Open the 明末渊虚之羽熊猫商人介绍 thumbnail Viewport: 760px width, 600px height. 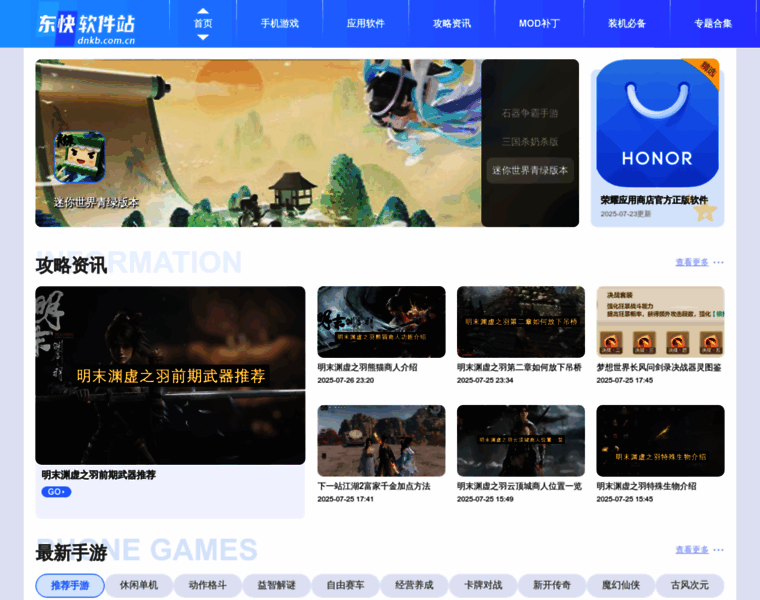[381, 322]
